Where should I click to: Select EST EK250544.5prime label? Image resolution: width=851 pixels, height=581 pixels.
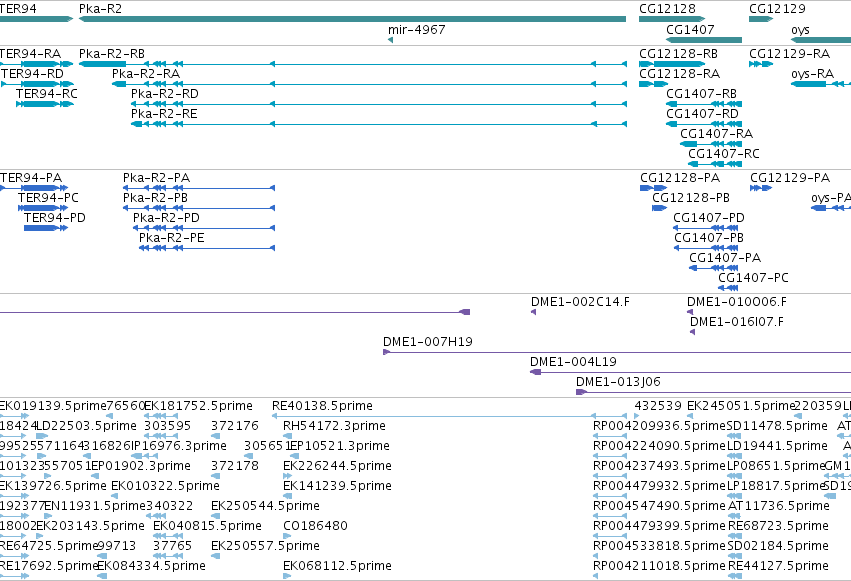(265, 506)
